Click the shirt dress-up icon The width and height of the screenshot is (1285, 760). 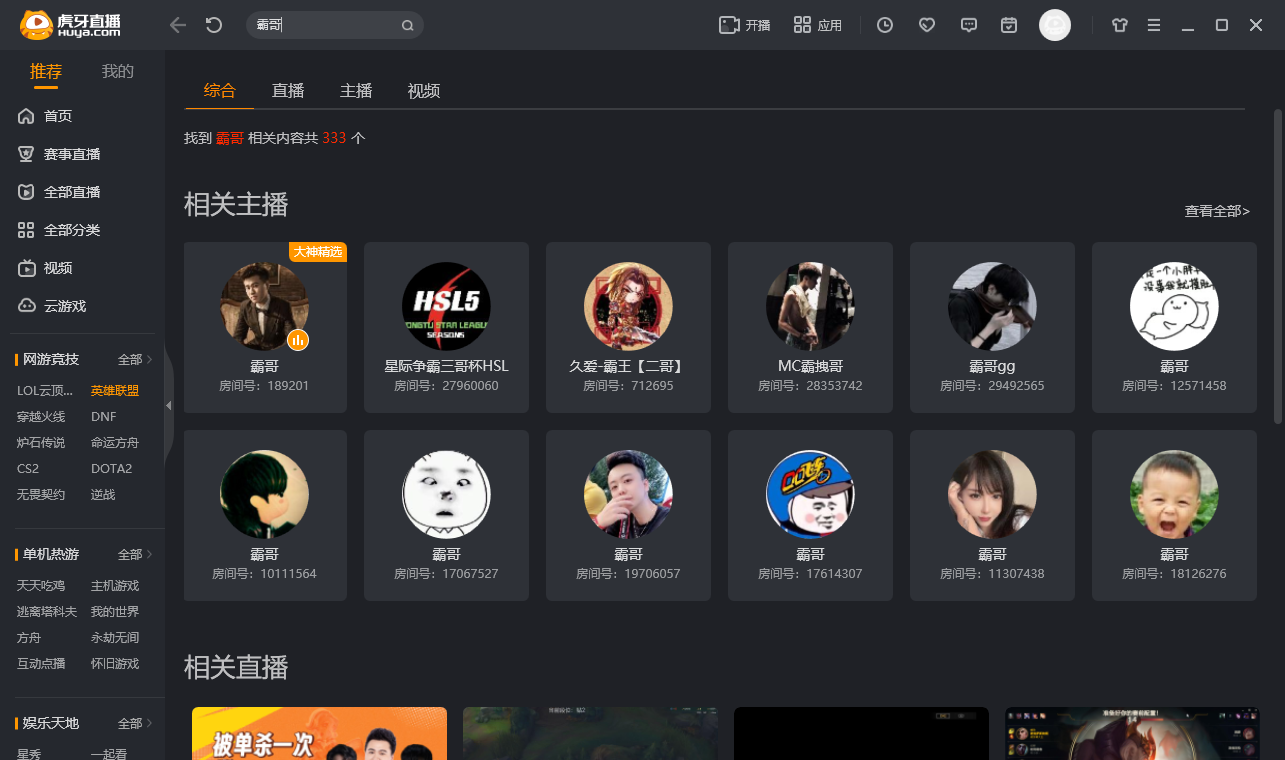tap(1119, 25)
